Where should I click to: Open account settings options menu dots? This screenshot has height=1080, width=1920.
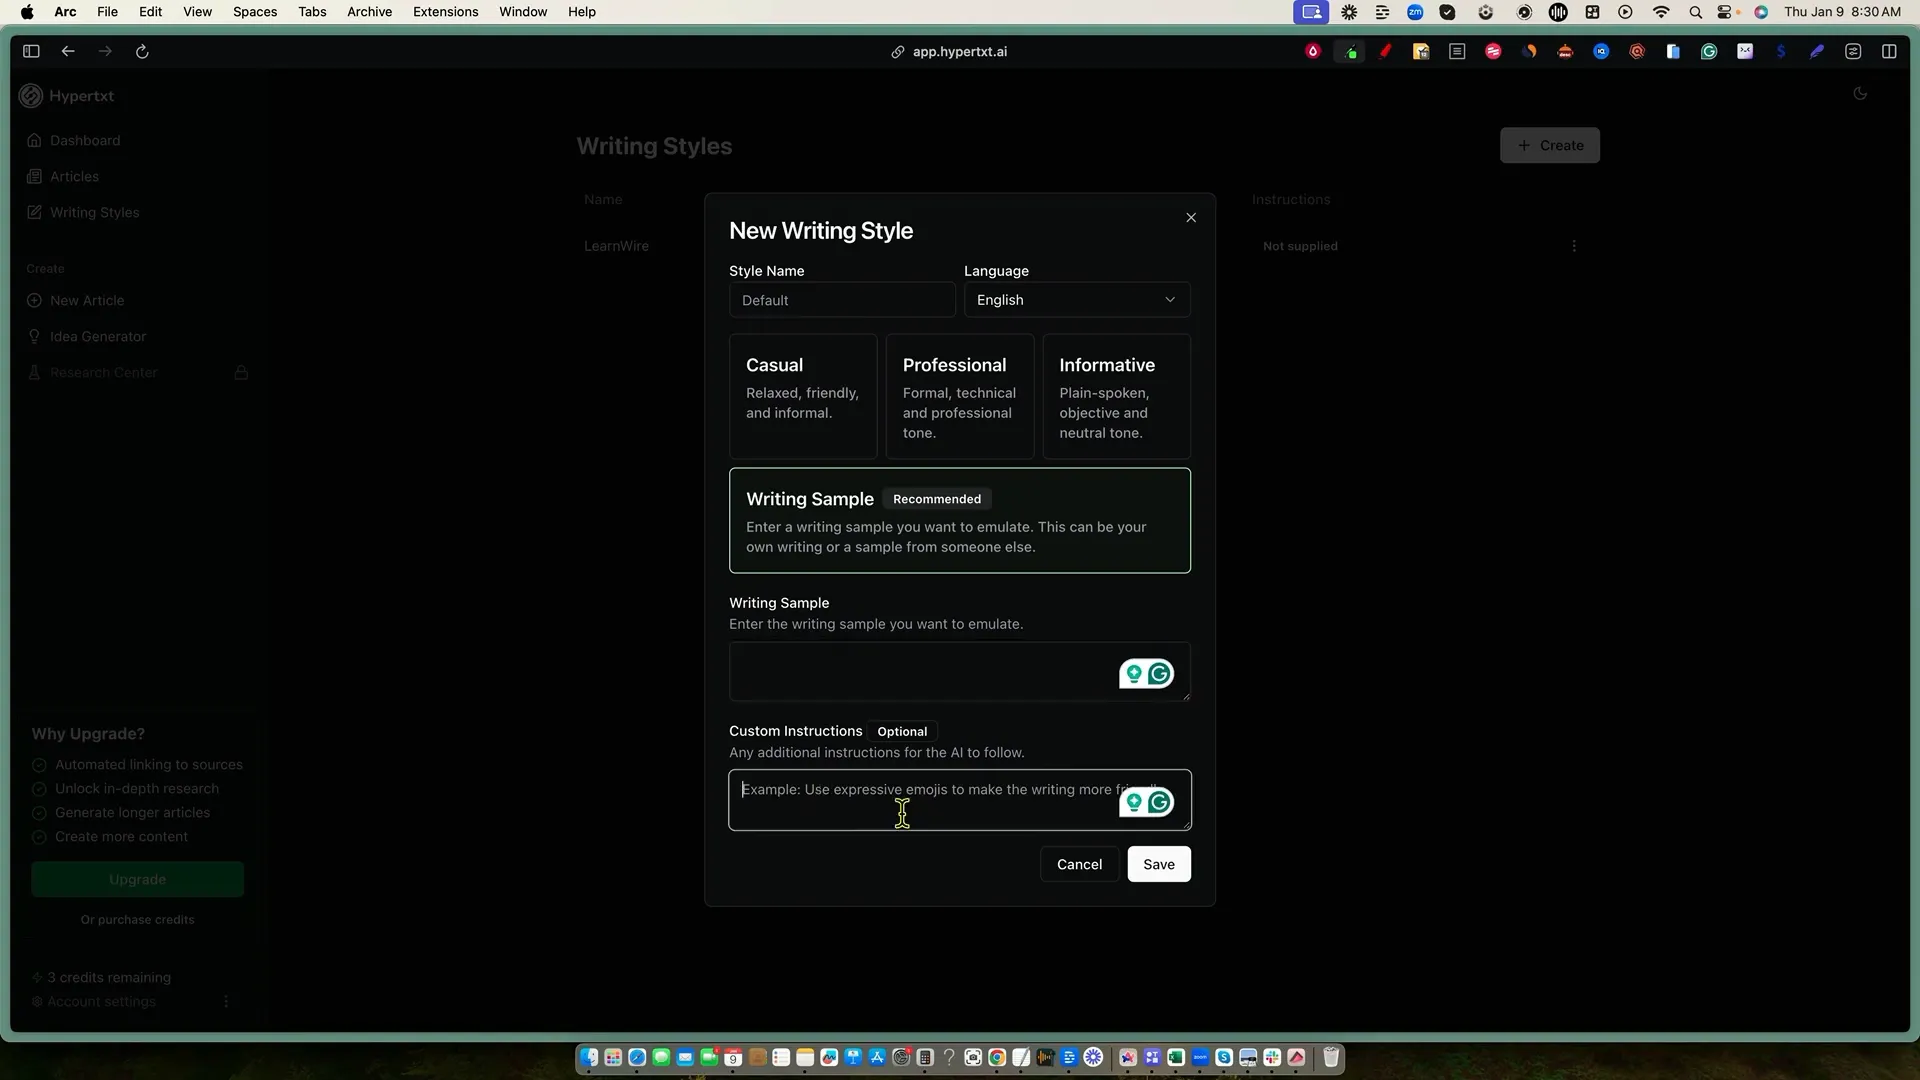226,1001
